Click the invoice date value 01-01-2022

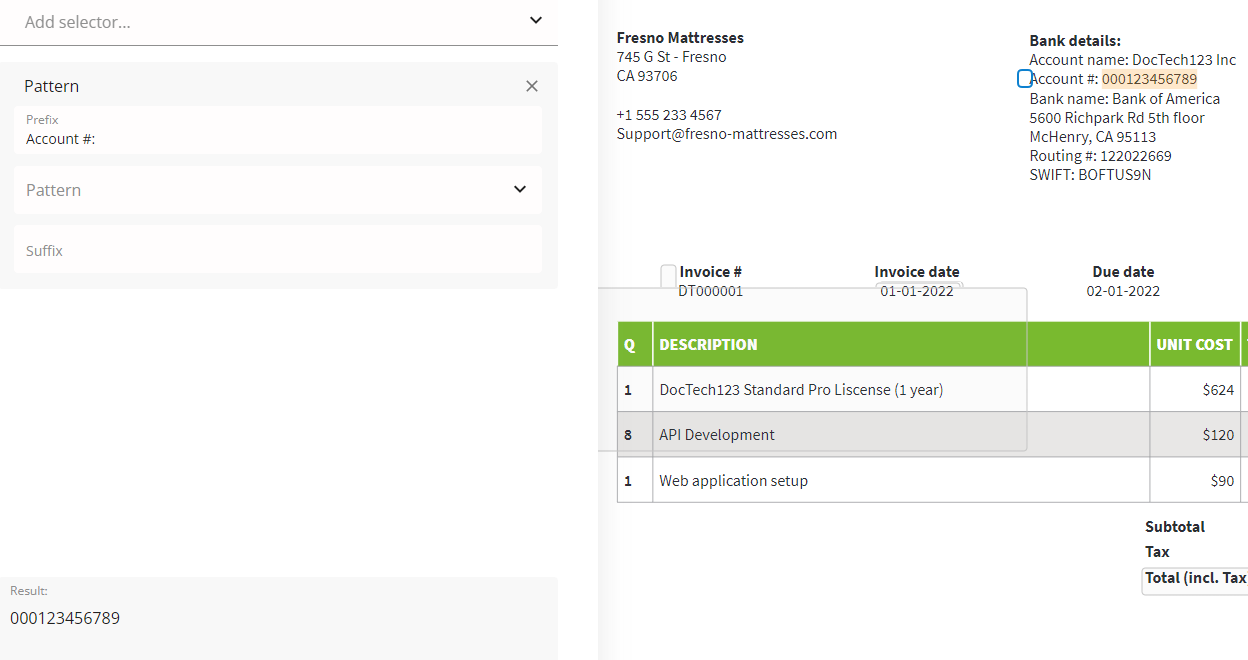point(916,291)
